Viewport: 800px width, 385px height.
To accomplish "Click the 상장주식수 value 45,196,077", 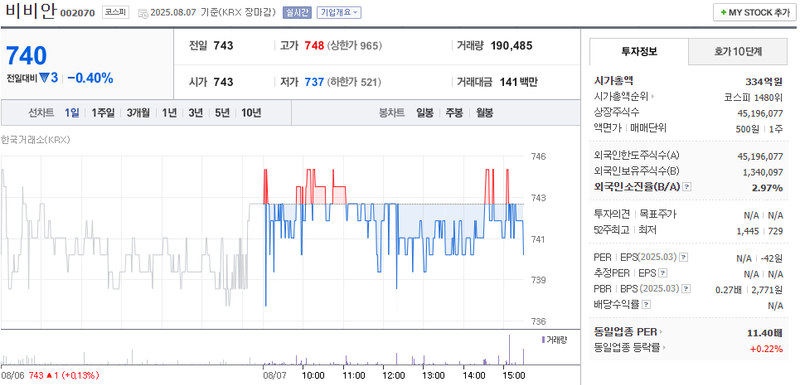I will pyautogui.click(x=760, y=113).
